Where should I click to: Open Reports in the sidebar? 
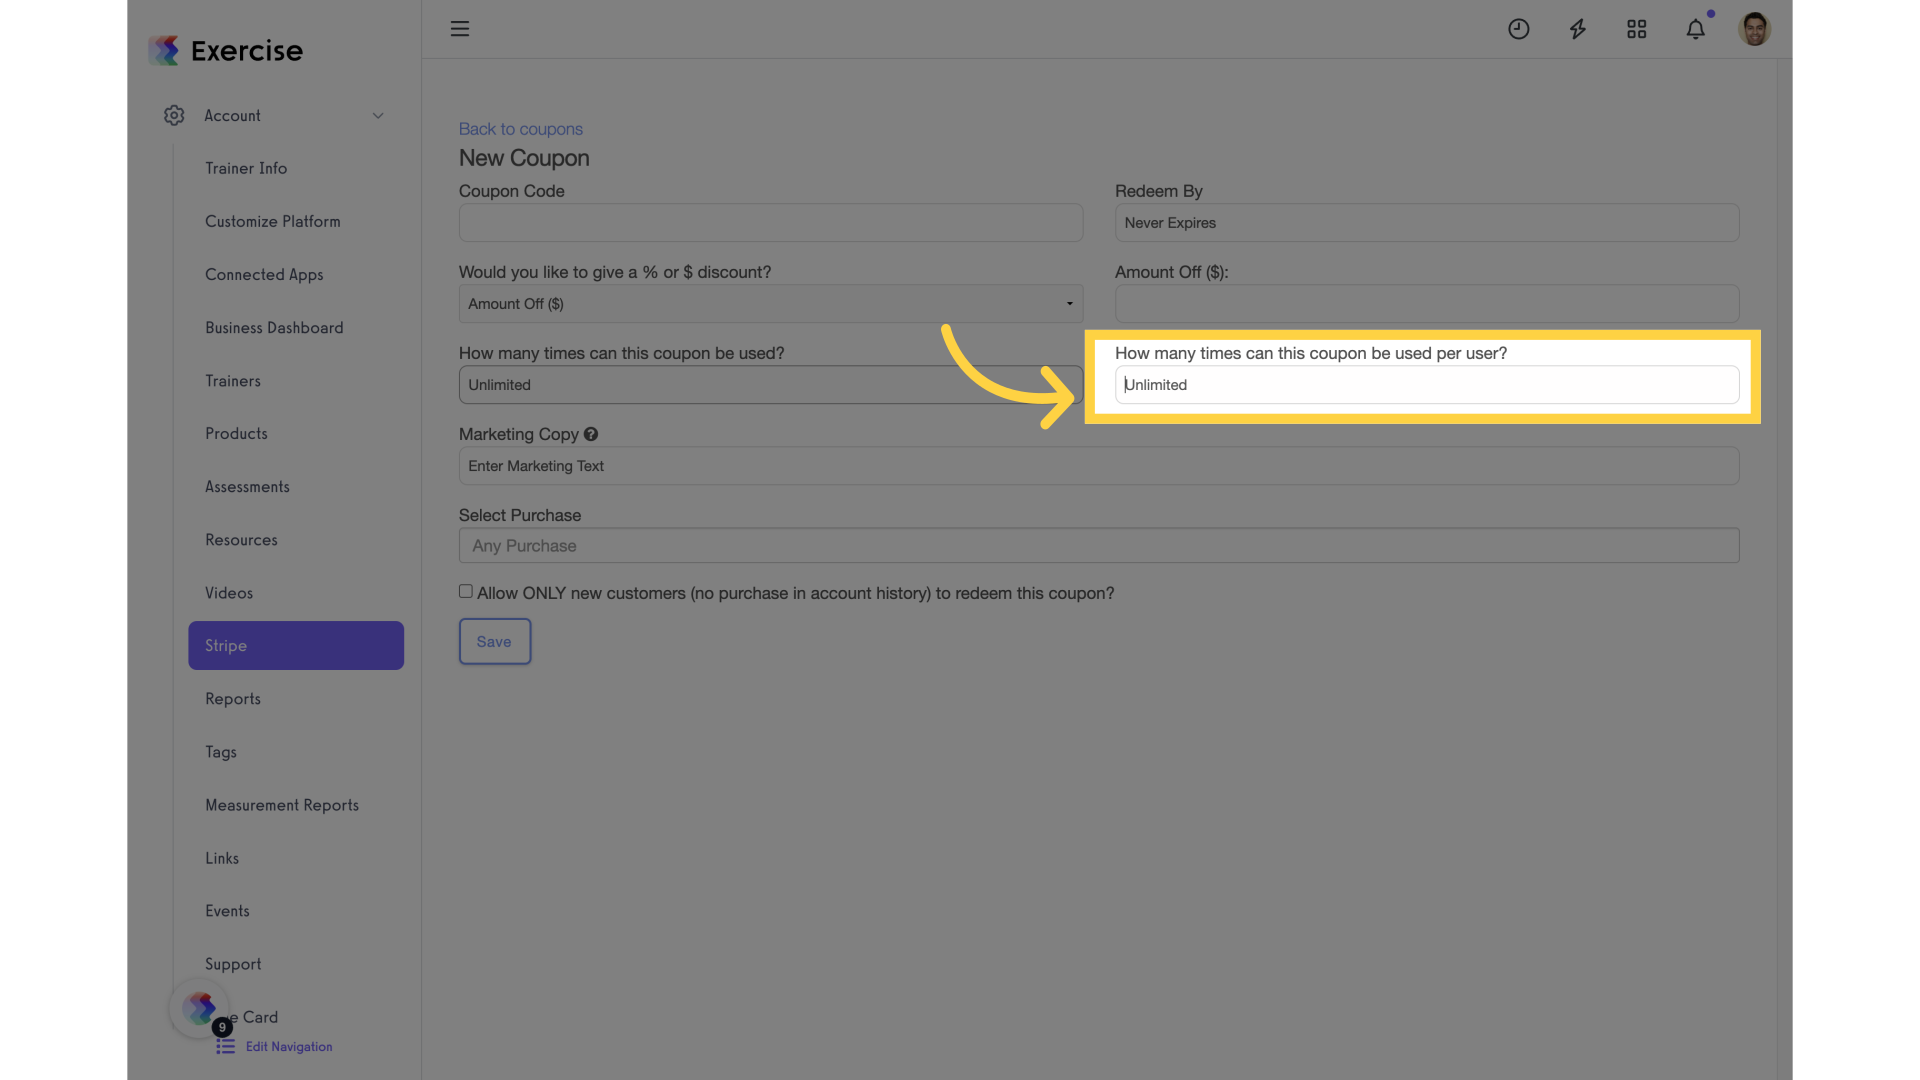click(x=233, y=699)
